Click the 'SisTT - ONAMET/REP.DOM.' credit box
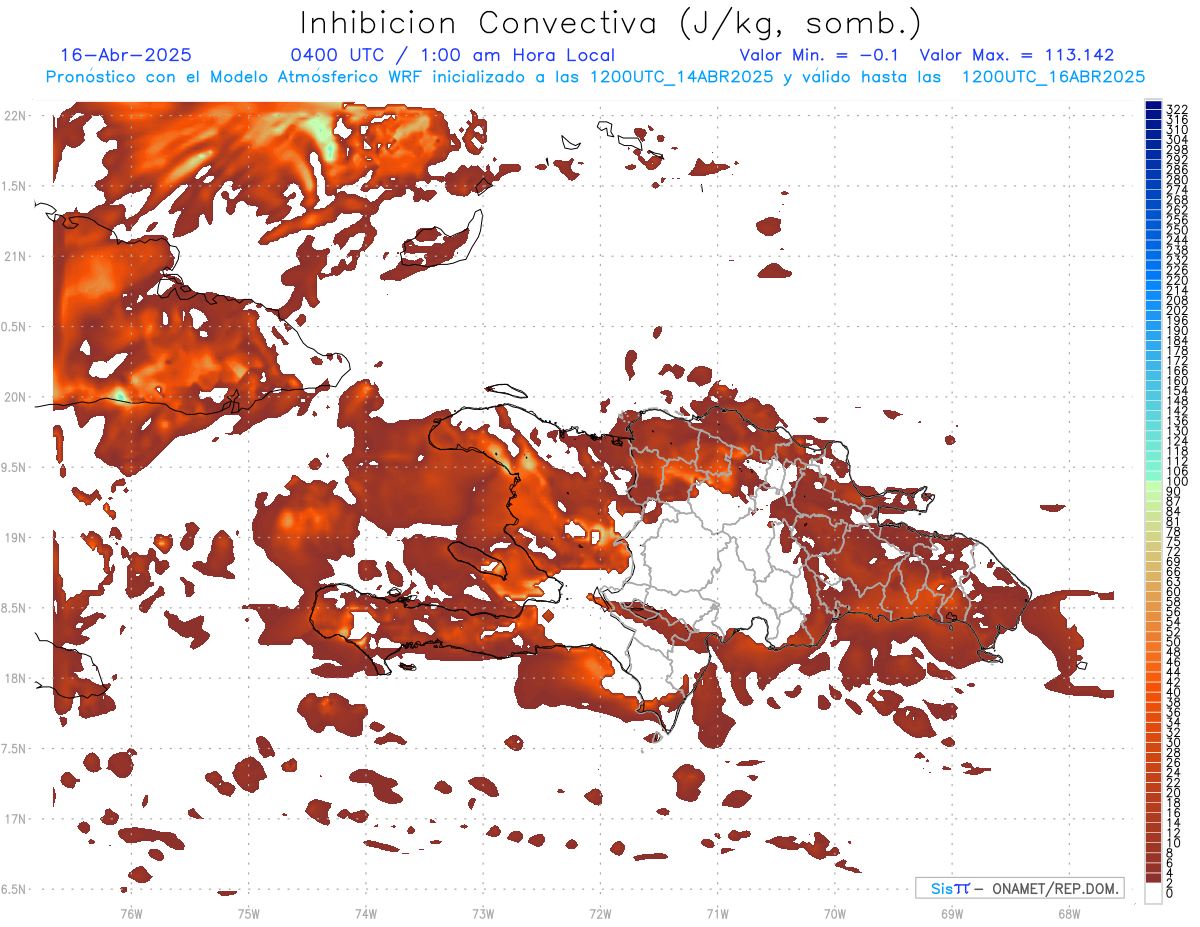The height and width of the screenshot is (927, 1200). tap(1019, 888)
